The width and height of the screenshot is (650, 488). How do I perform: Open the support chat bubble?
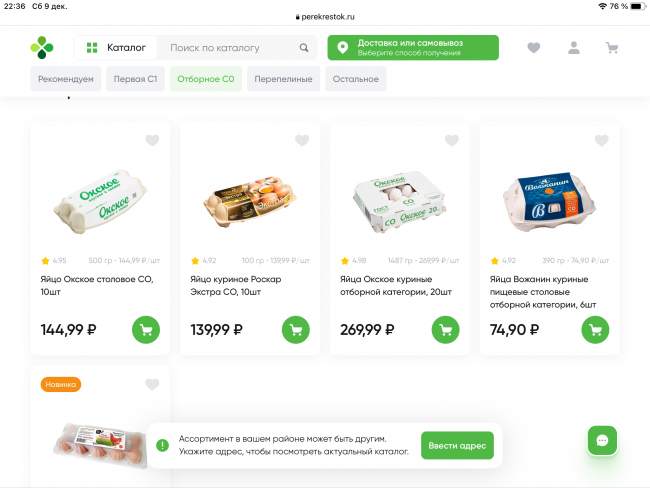click(x=602, y=440)
